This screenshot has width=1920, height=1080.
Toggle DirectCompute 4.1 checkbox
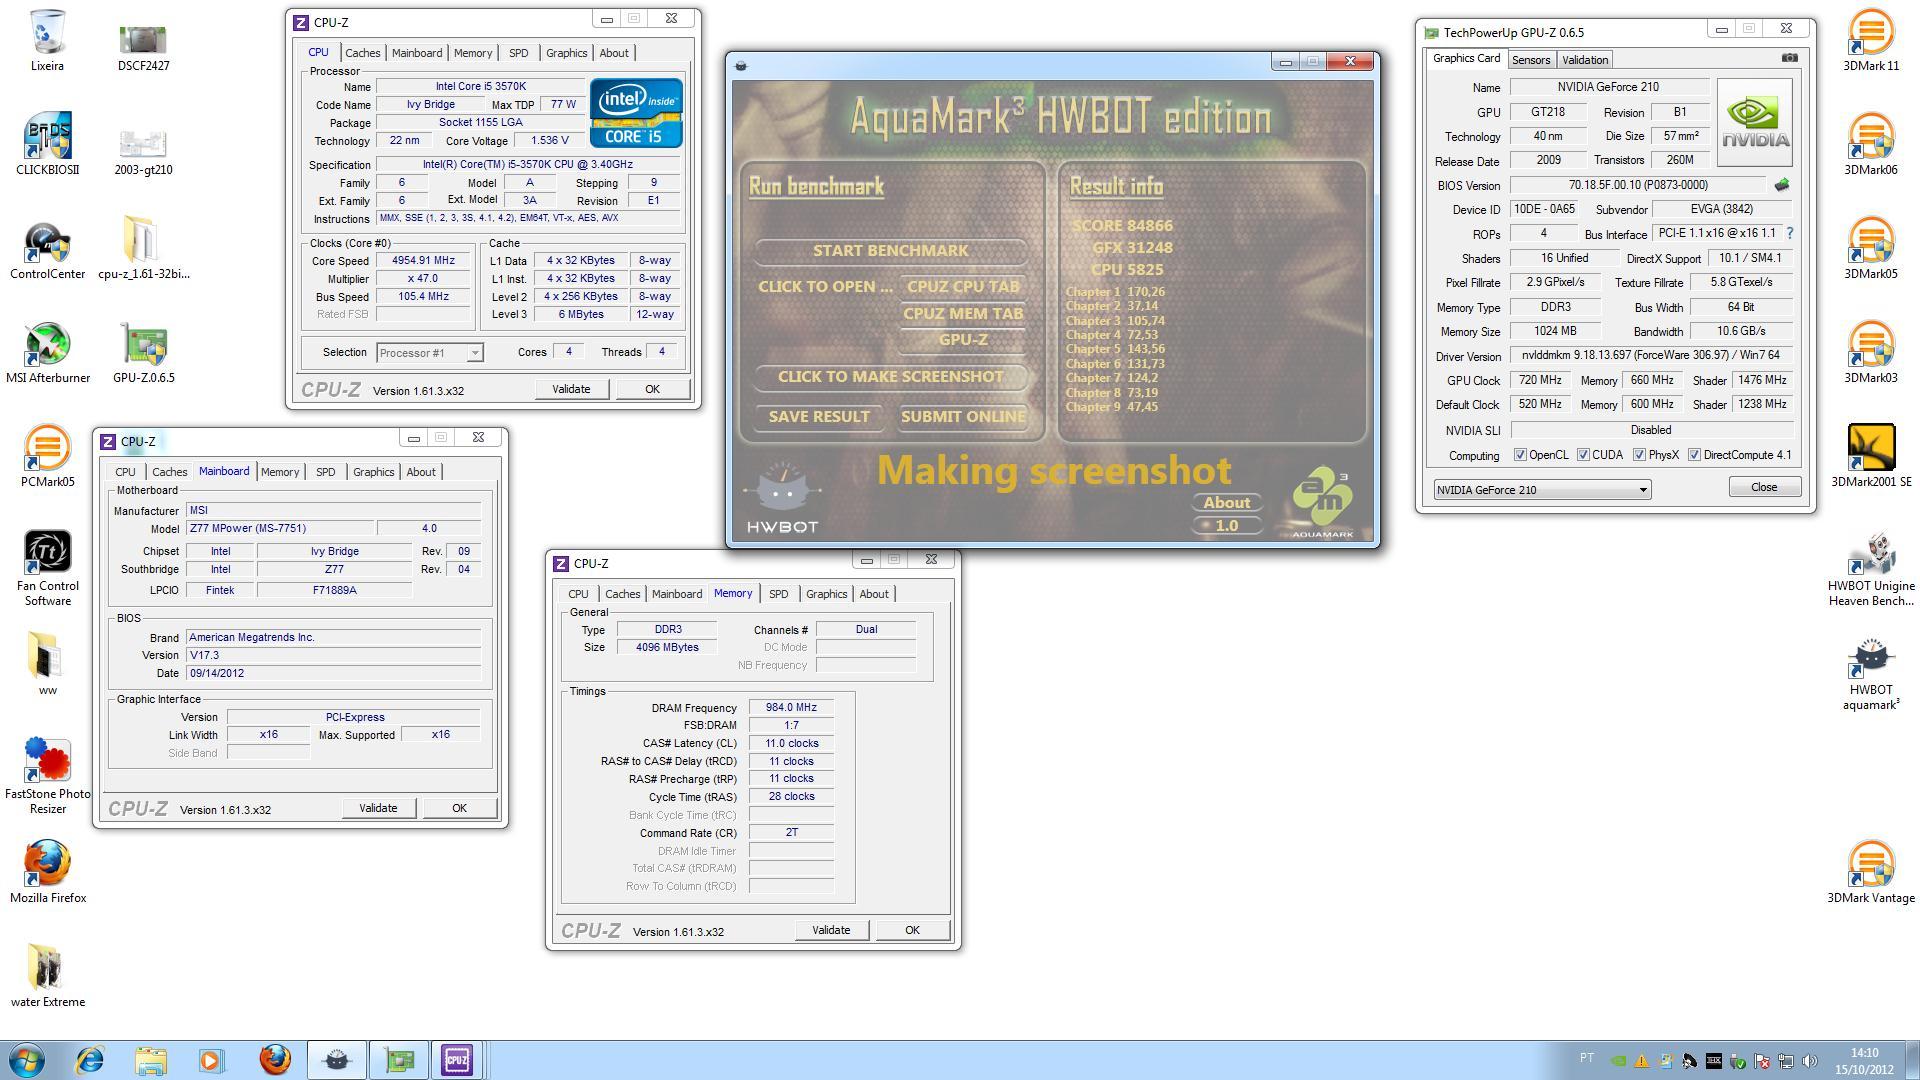coord(1694,455)
